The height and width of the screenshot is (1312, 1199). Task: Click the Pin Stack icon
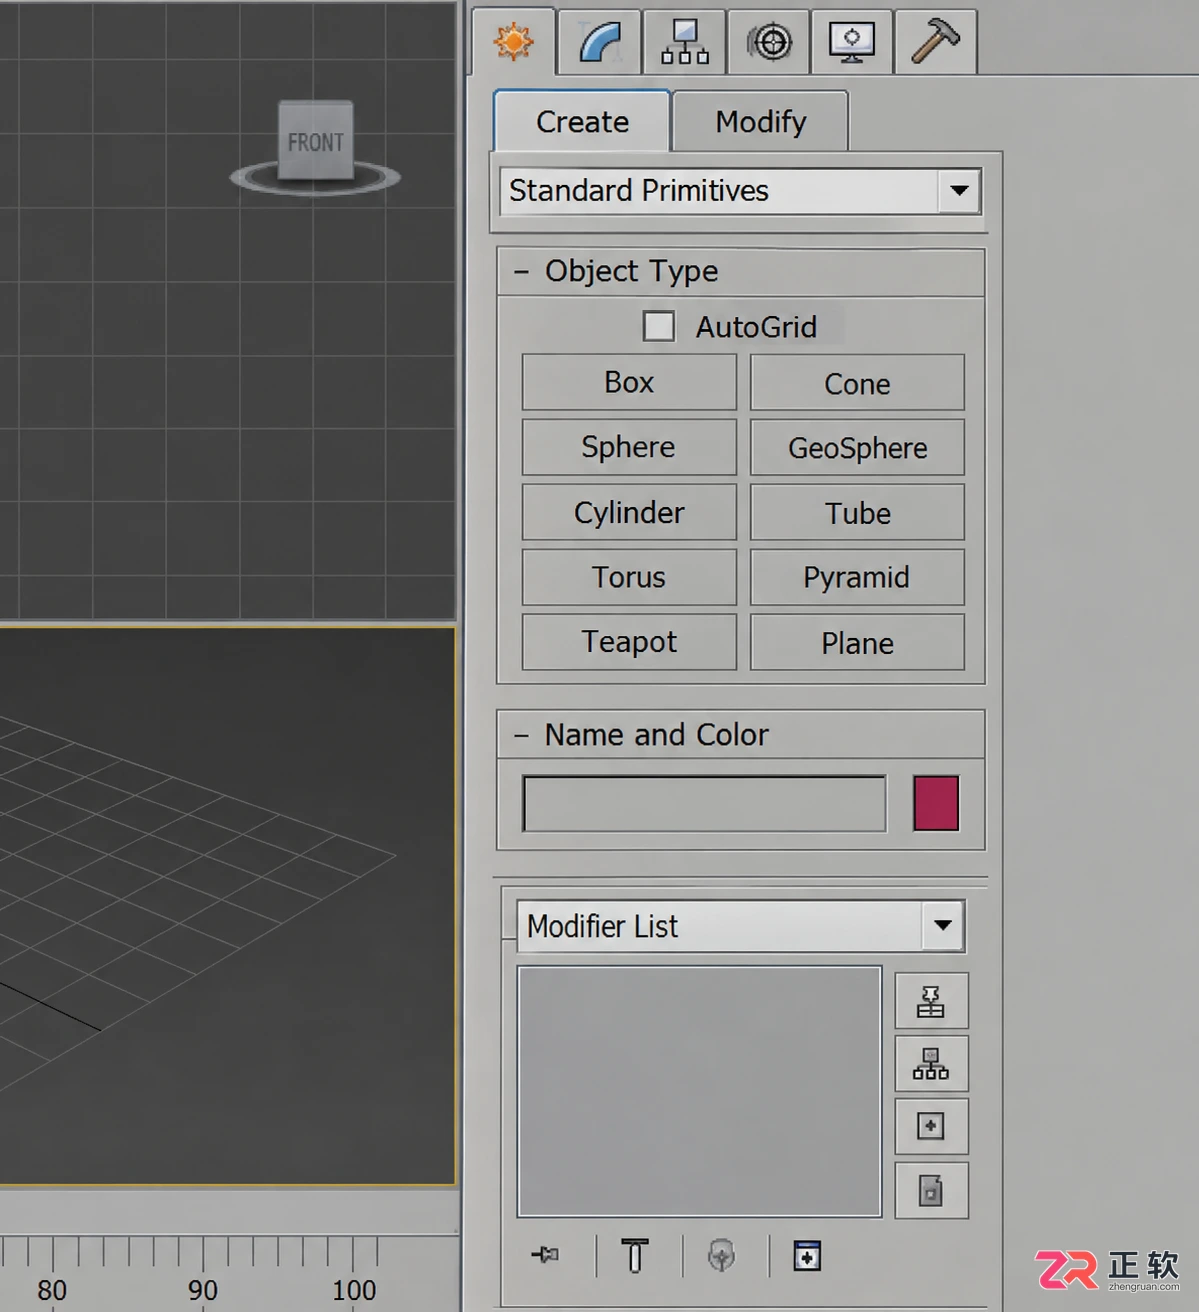pyautogui.click(x=545, y=1254)
